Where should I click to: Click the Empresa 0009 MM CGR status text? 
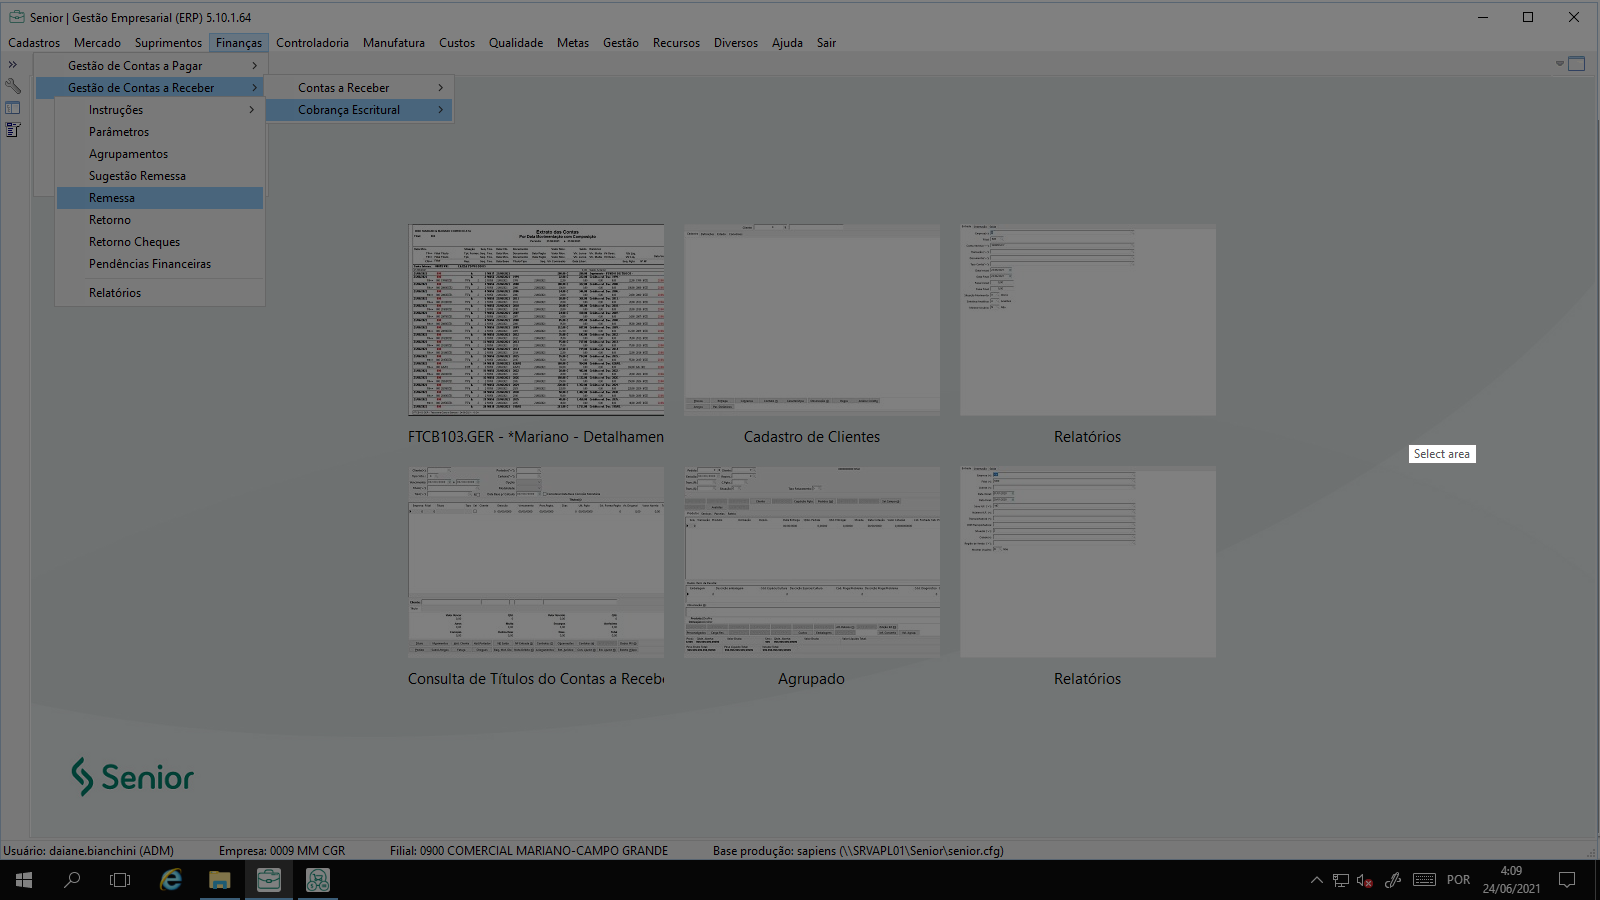coord(282,851)
